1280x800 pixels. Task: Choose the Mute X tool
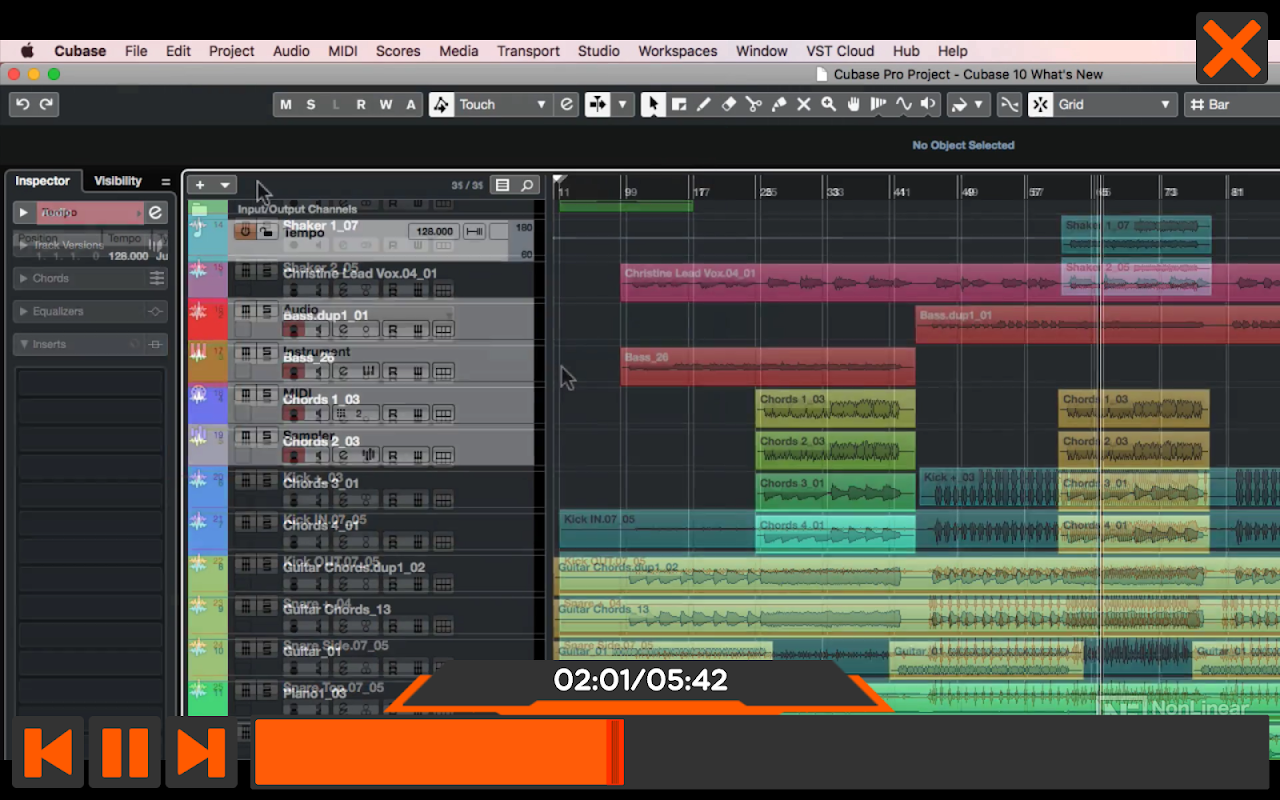(x=803, y=104)
